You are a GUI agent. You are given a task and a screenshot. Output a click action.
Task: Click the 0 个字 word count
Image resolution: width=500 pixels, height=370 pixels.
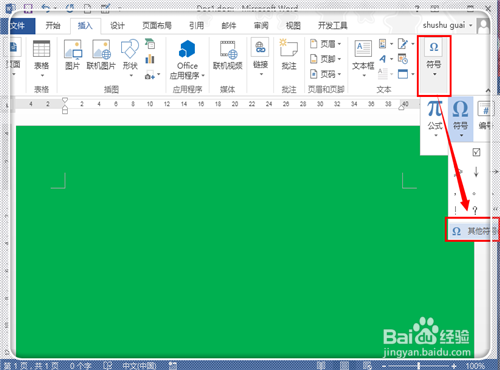[x=80, y=366]
